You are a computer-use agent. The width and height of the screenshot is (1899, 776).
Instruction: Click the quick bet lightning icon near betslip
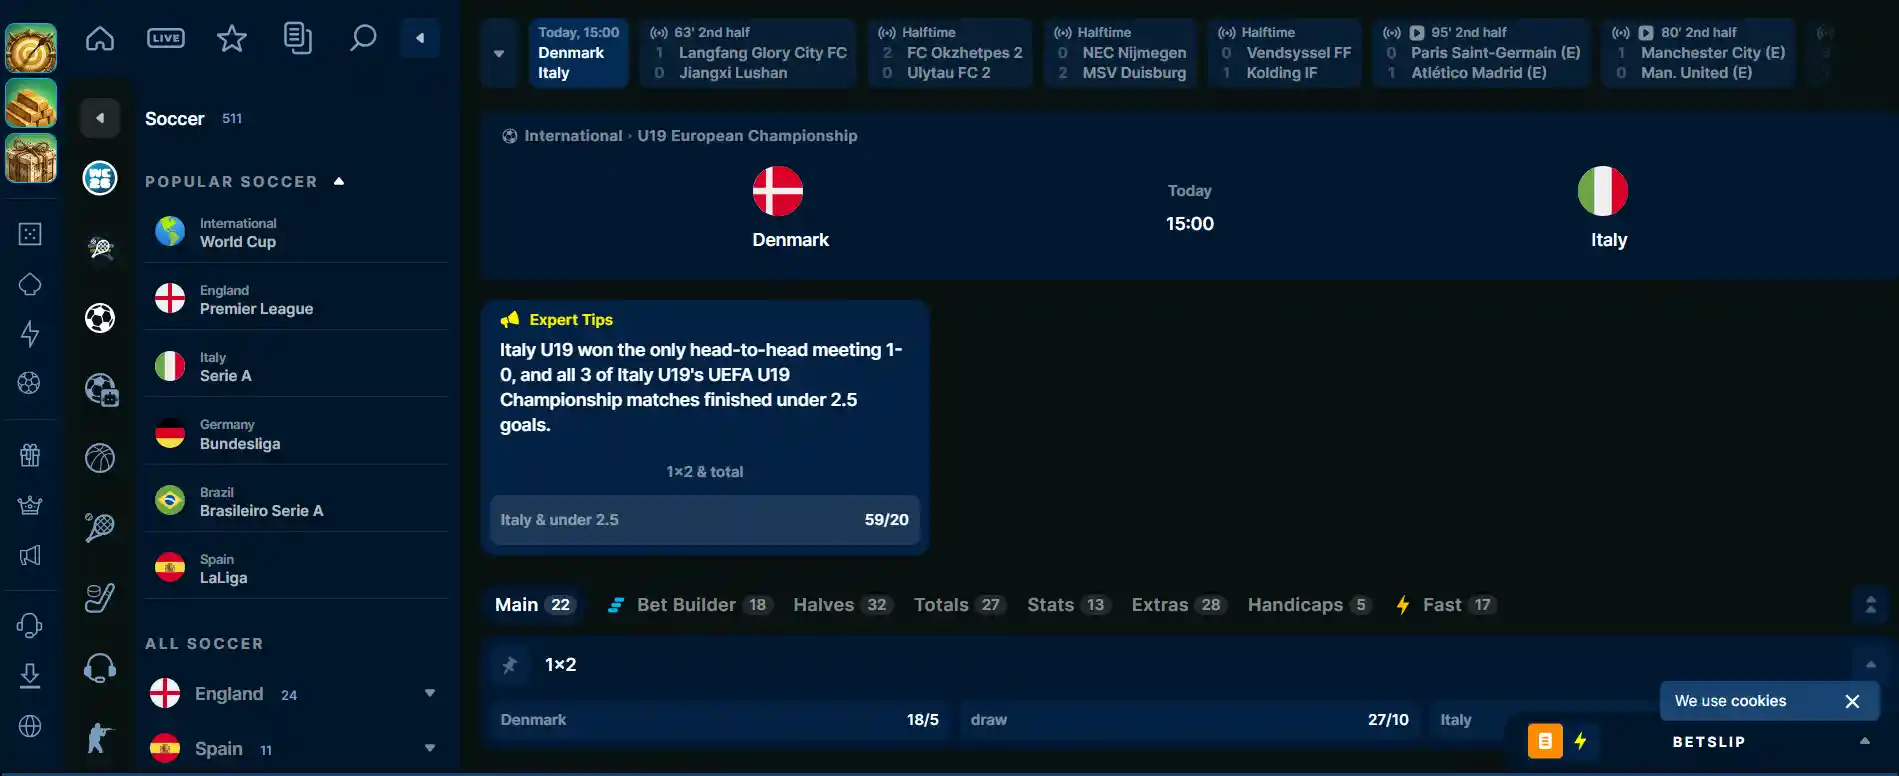click(x=1580, y=741)
